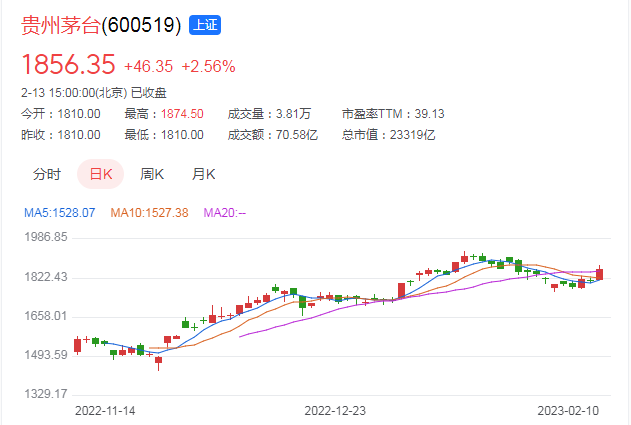This screenshot has height=425, width=631.
Task: Click the 昨收：1810.00 value
Action: 61,135
